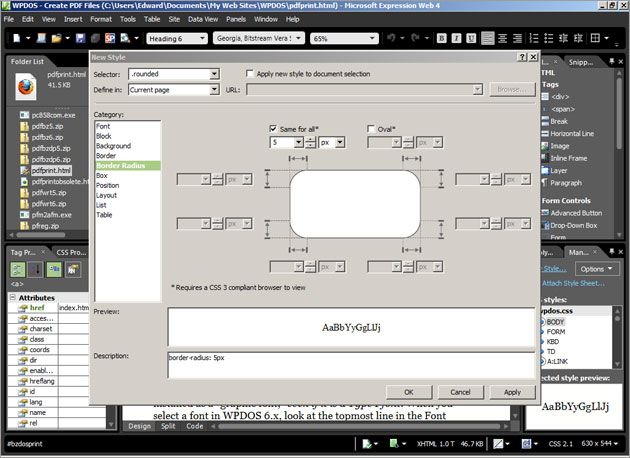Open the Panels menu
Image resolution: width=630 pixels, height=458 pixels.
coord(236,19)
